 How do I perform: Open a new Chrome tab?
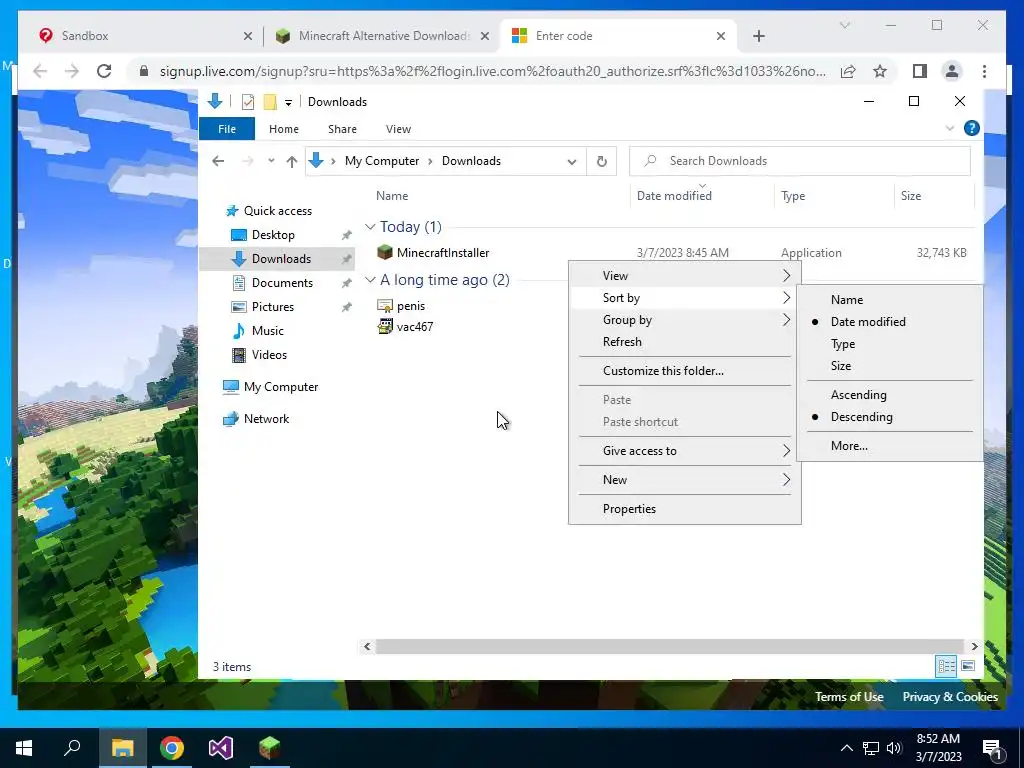(x=758, y=37)
